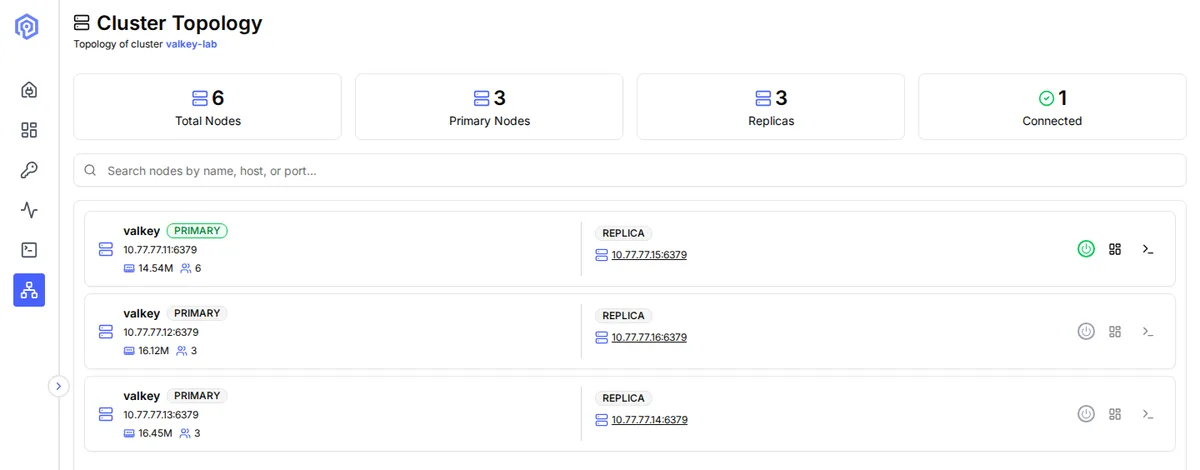This screenshot has height=470, width=1200.
Task: Click REPLICA badge above 10.77.77.16:6379
Action: (623, 316)
